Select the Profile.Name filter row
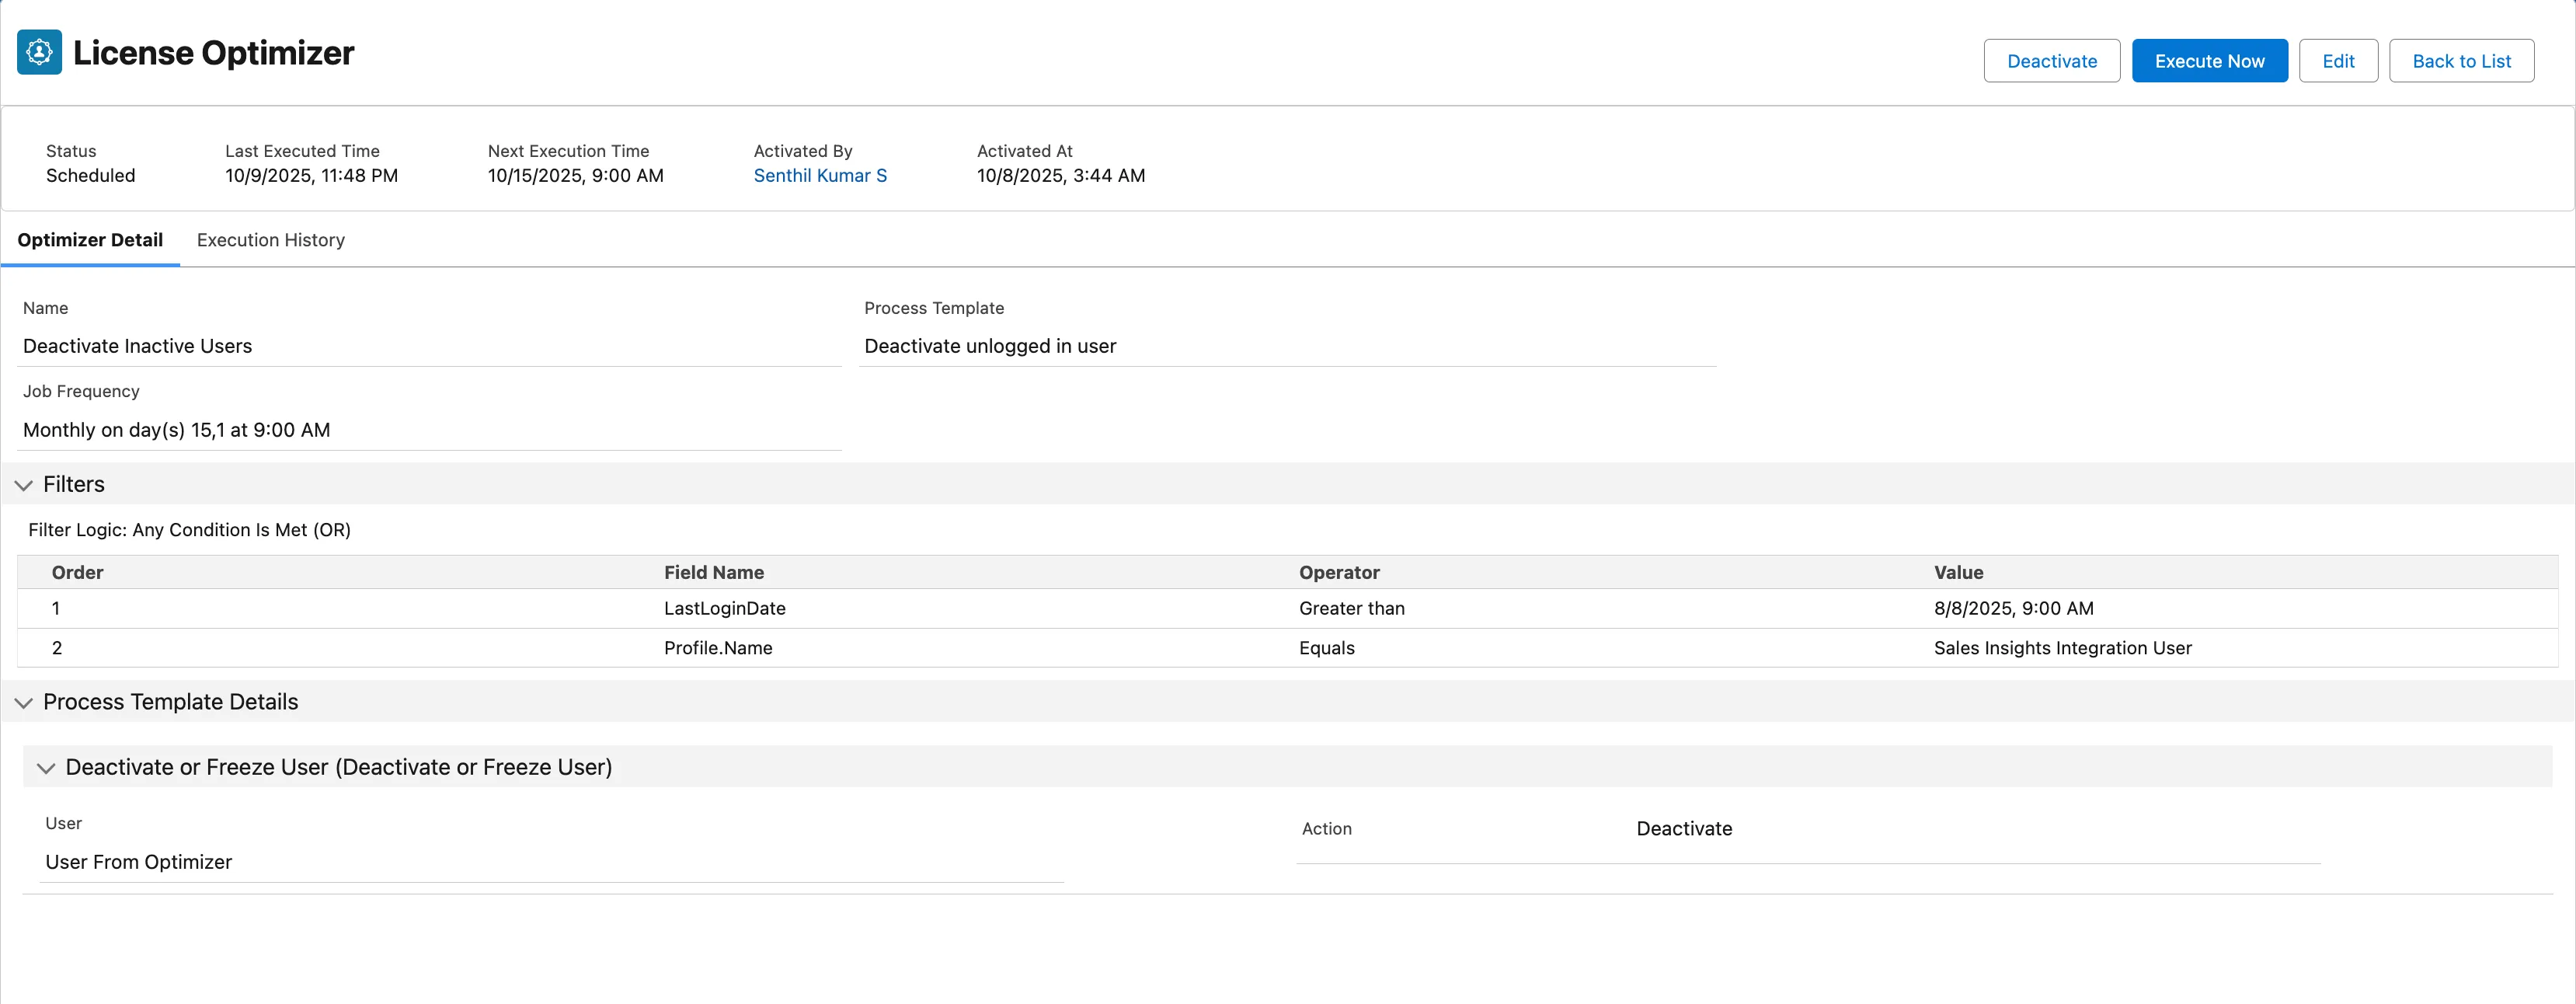 click(x=717, y=648)
